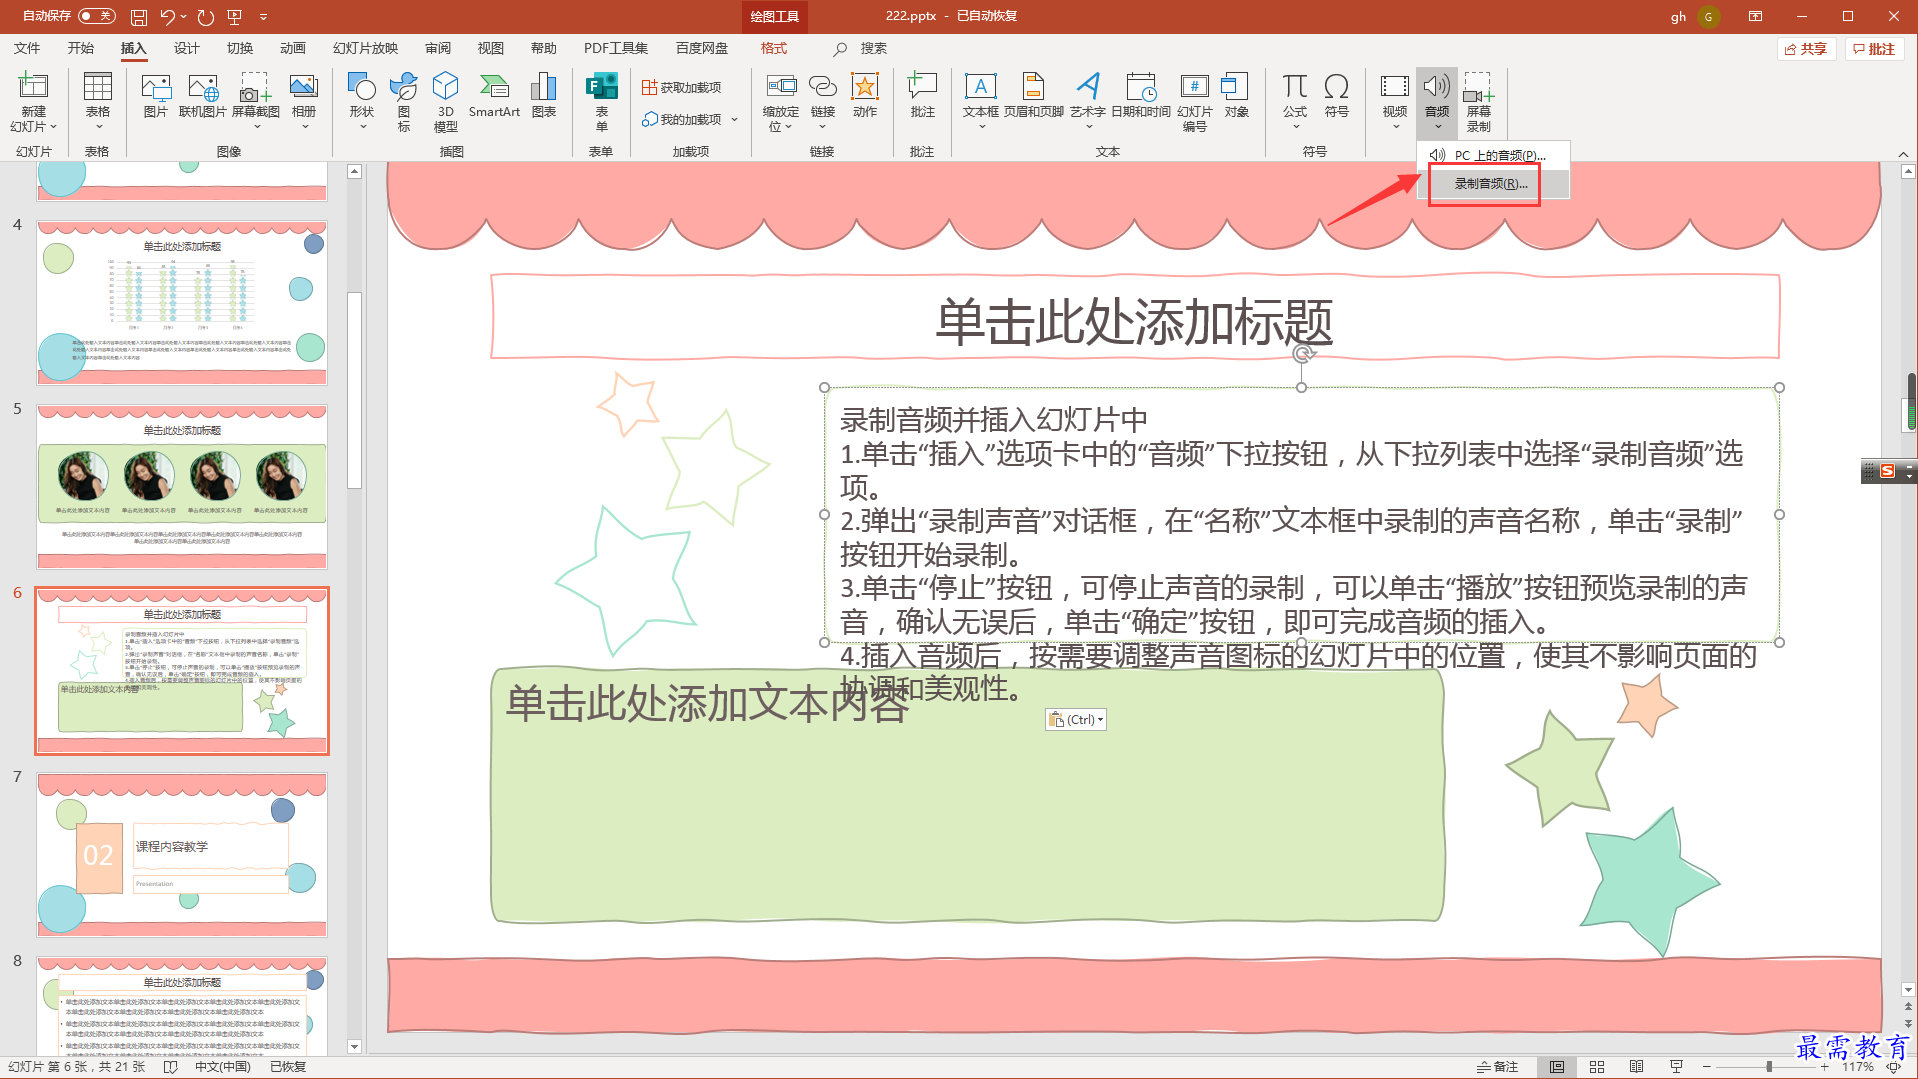Switch to the 动画 Animations tab
Screen dimensions: 1918x1079
coord(292,48)
